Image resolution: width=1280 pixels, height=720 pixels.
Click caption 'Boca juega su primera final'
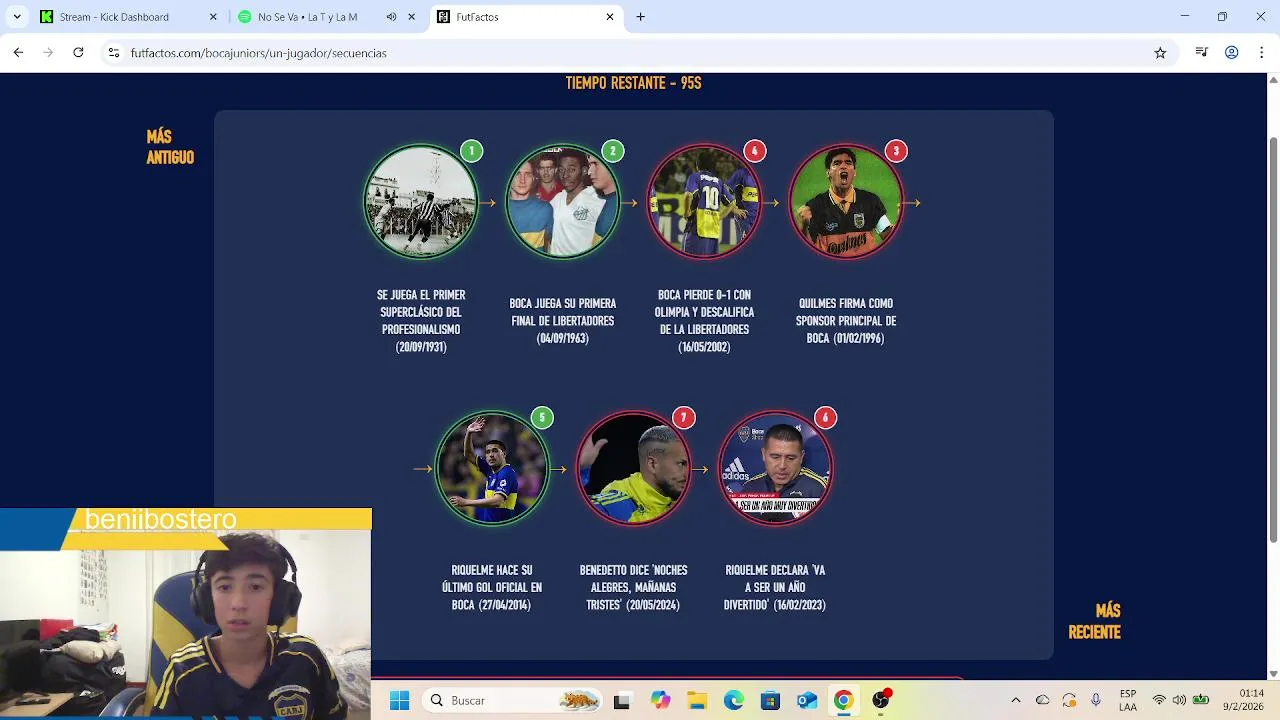563,321
